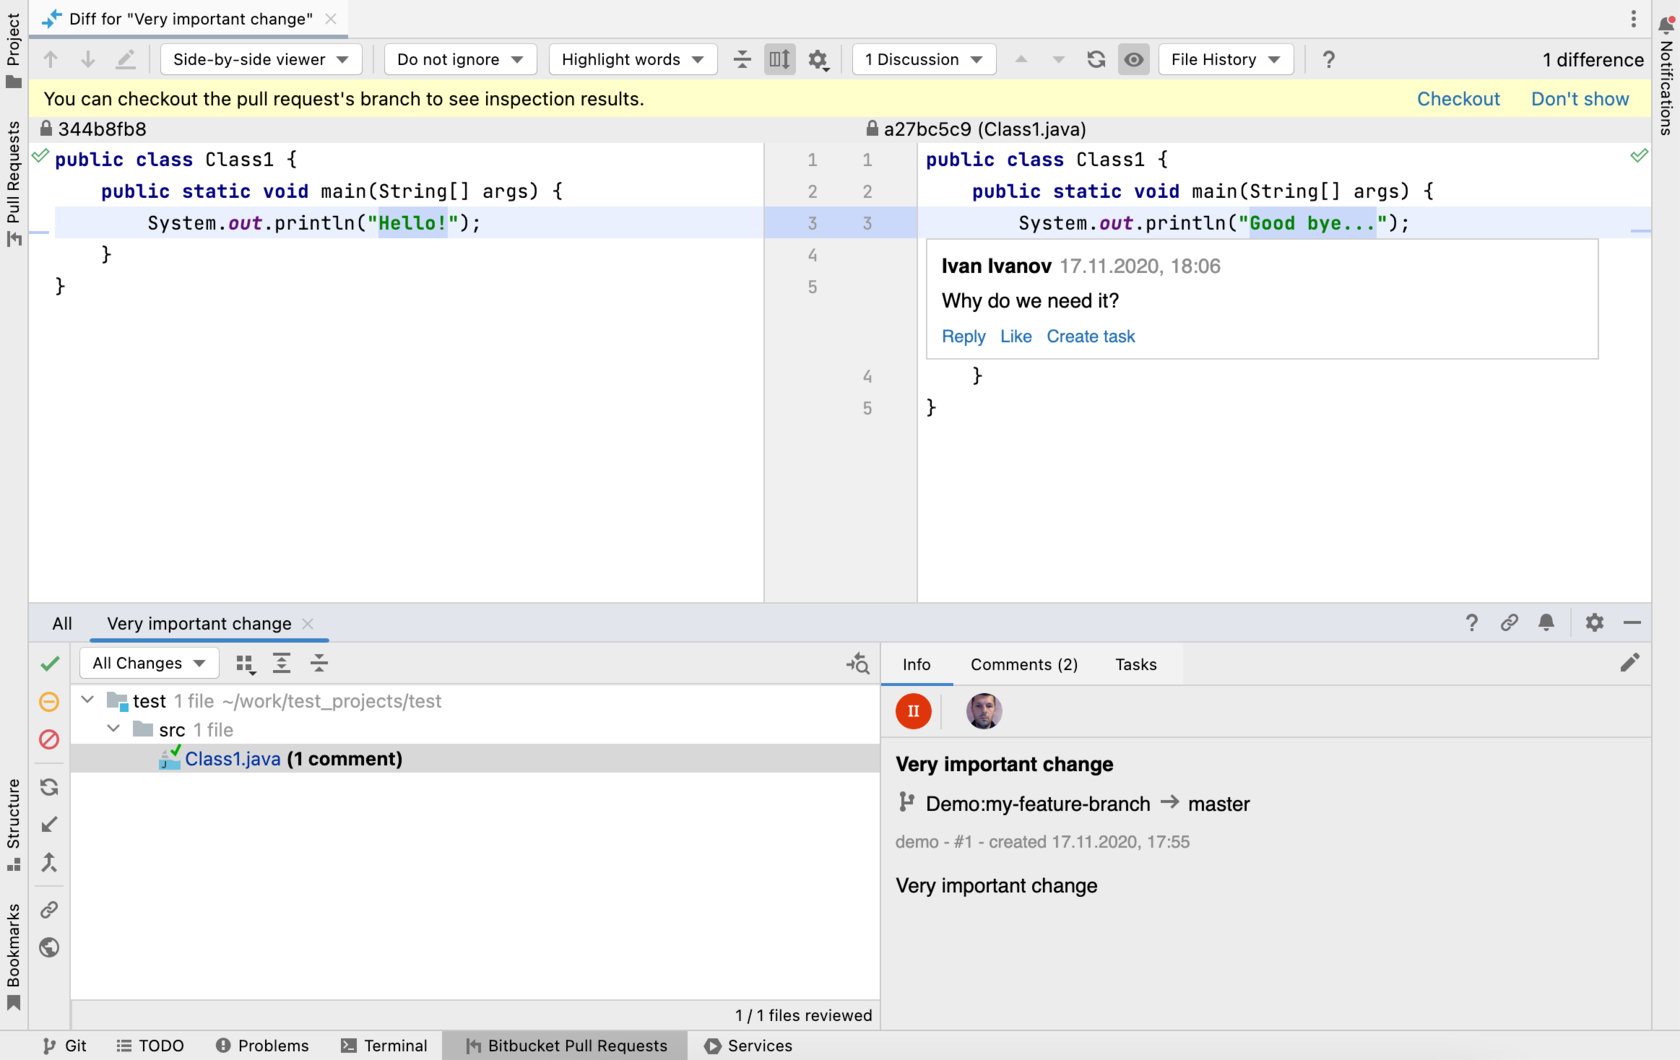Toggle collapse unchanged fragments
This screenshot has width=1680, height=1060.
pos(742,59)
